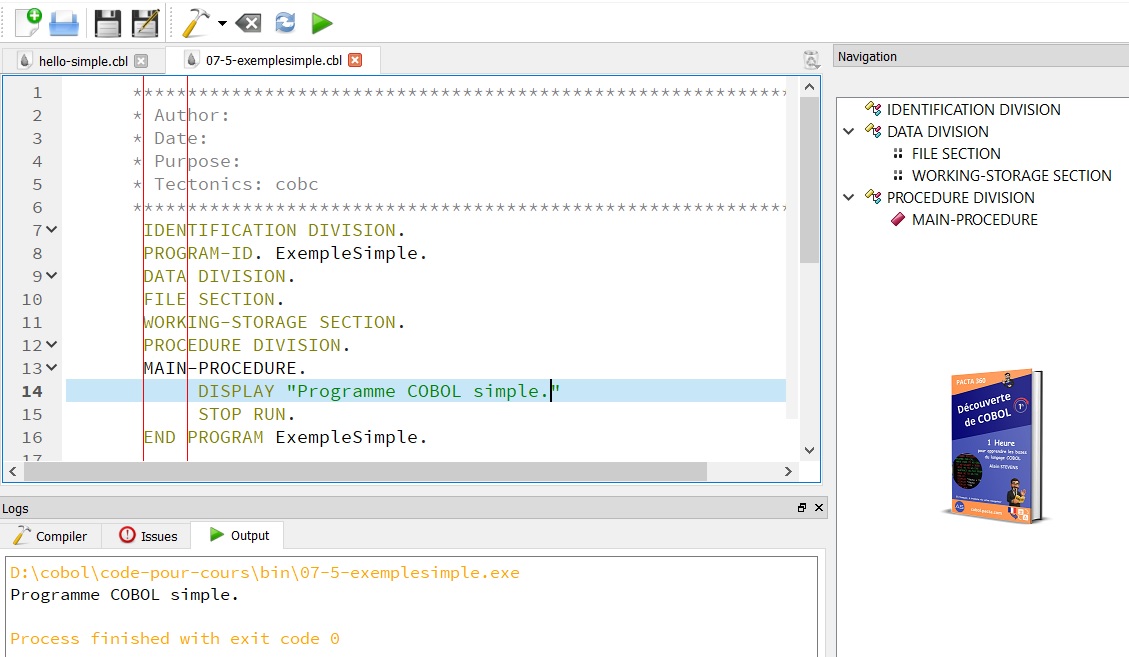Jump to MAIN-PROCEDURE in the Navigation tree
The width and height of the screenshot is (1129, 657).
(975, 220)
